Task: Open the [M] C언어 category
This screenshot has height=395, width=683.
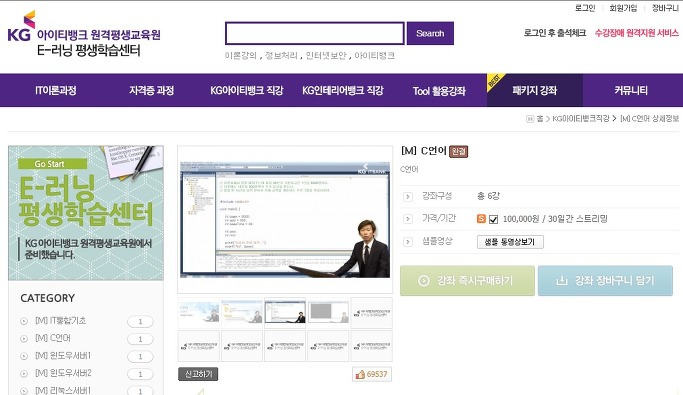Action: (x=53, y=338)
